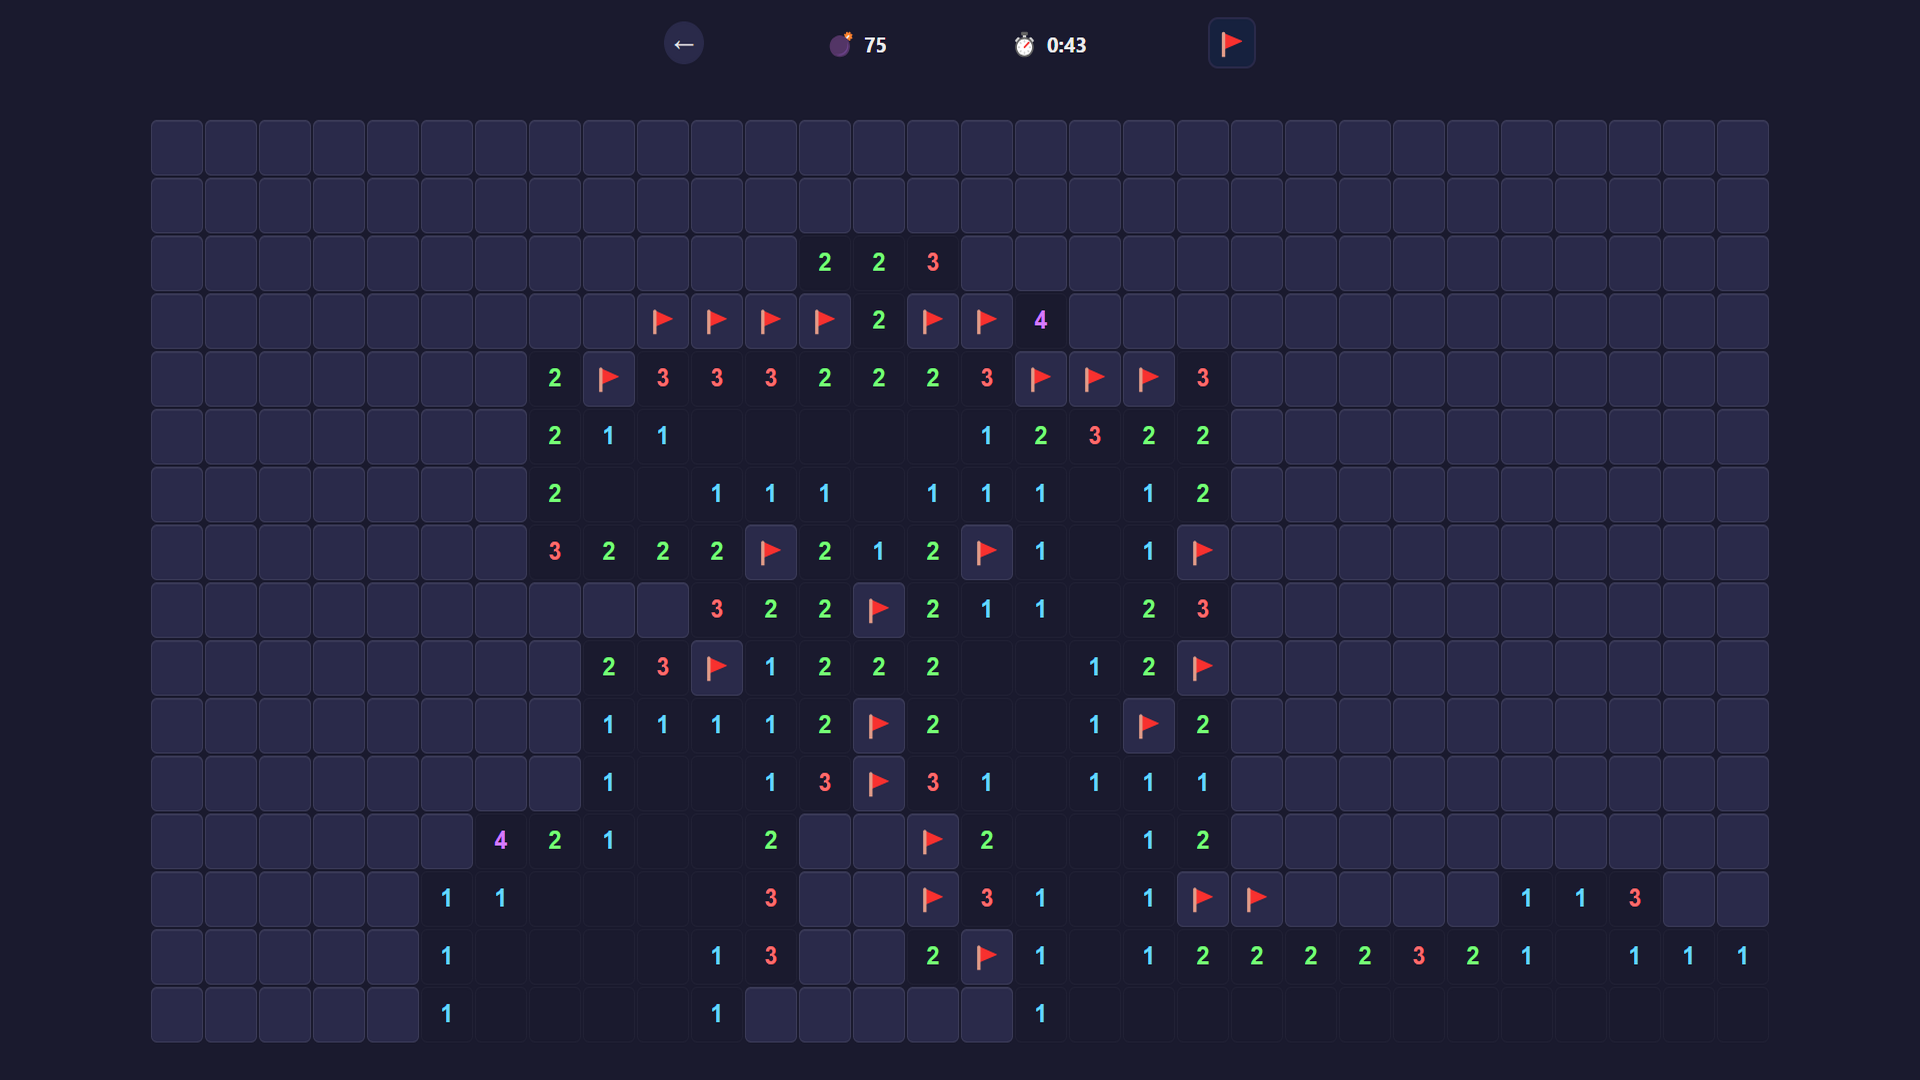Click the mine counter showing 75

pyautogui.click(x=874, y=45)
